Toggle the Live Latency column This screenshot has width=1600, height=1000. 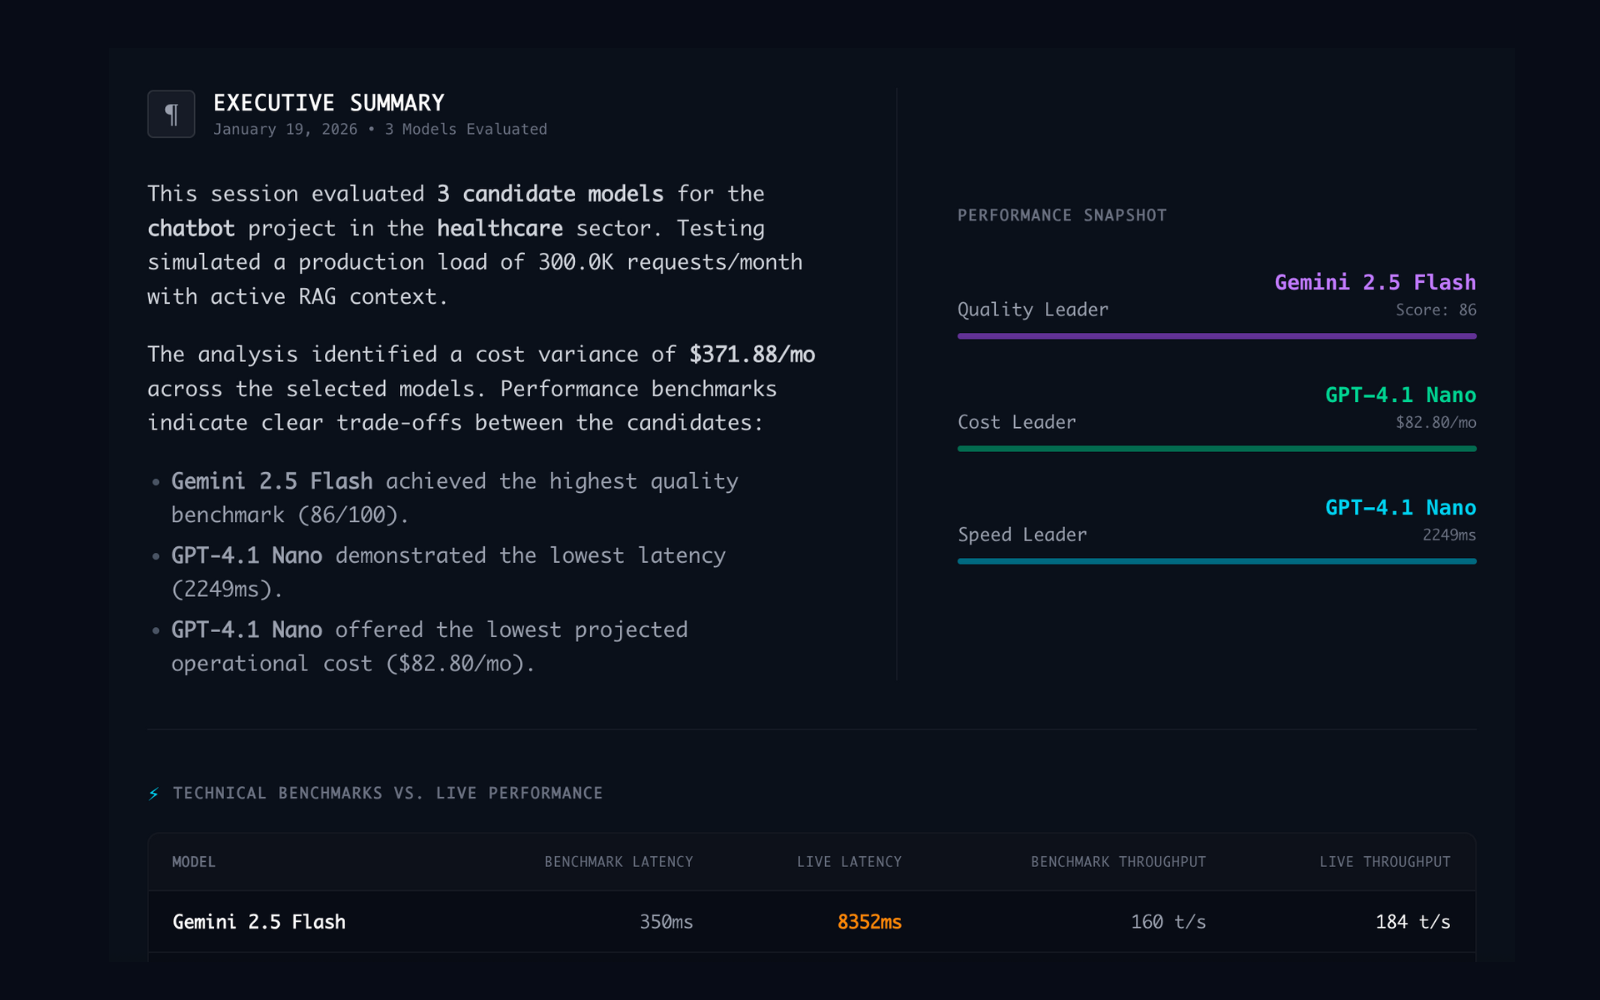pyautogui.click(x=849, y=861)
